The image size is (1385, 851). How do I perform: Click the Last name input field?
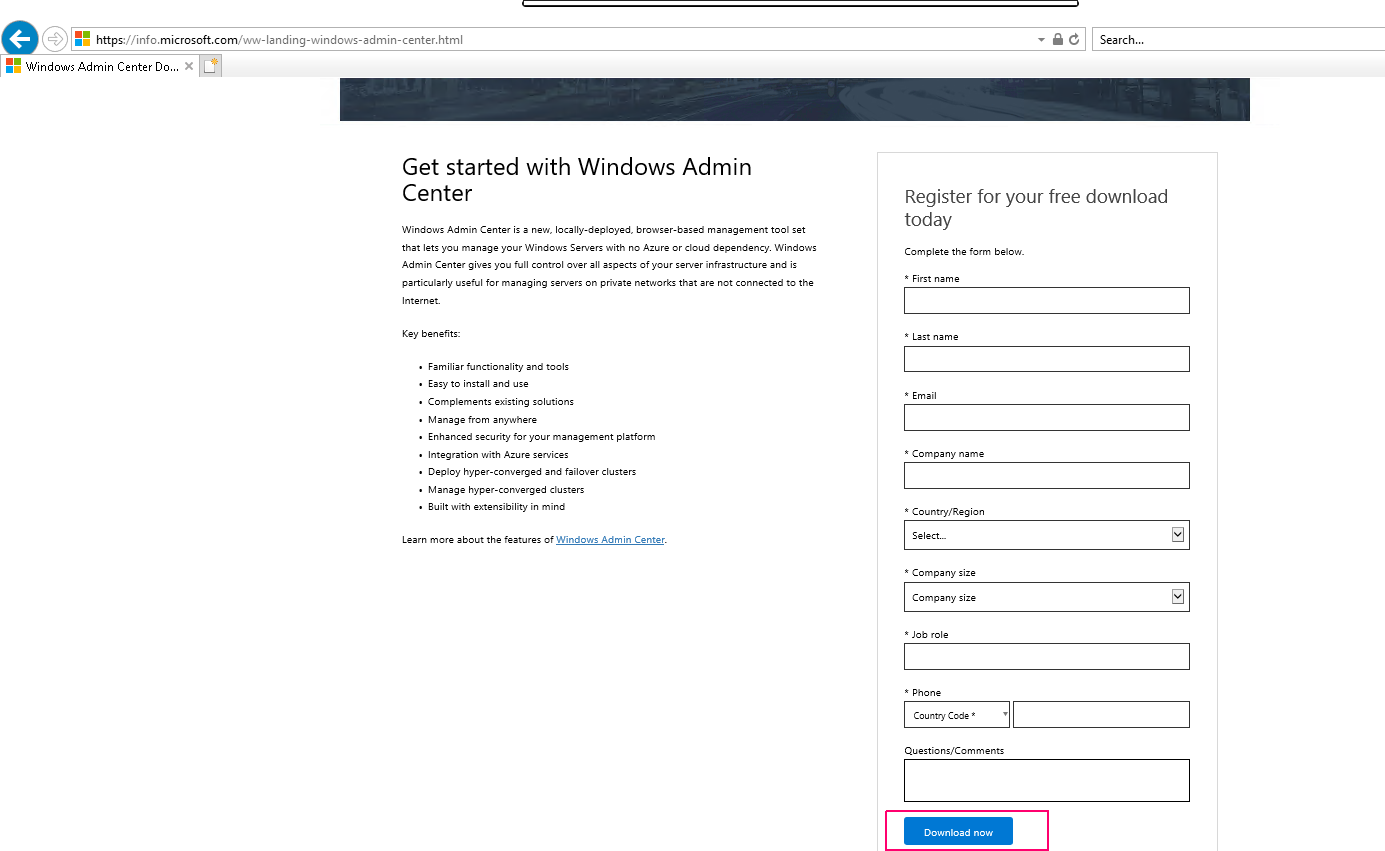pos(1047,359)
